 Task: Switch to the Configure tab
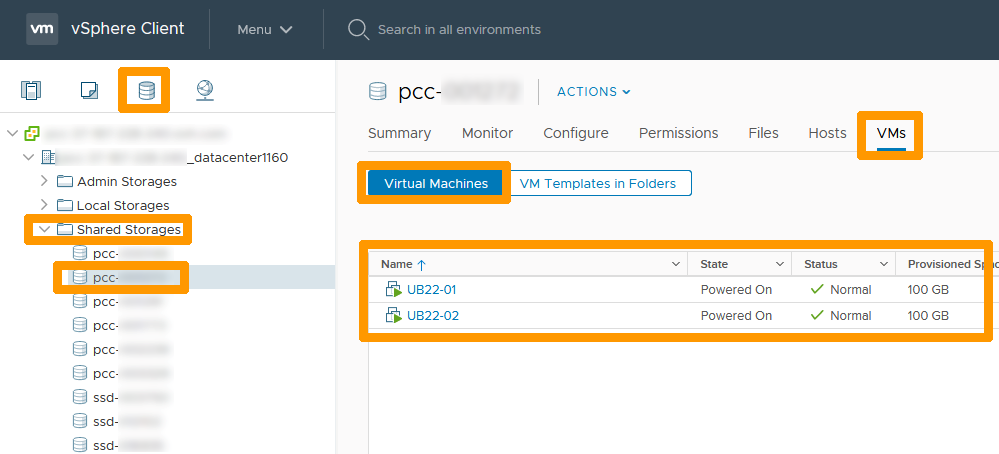click(x=575, y=133)
